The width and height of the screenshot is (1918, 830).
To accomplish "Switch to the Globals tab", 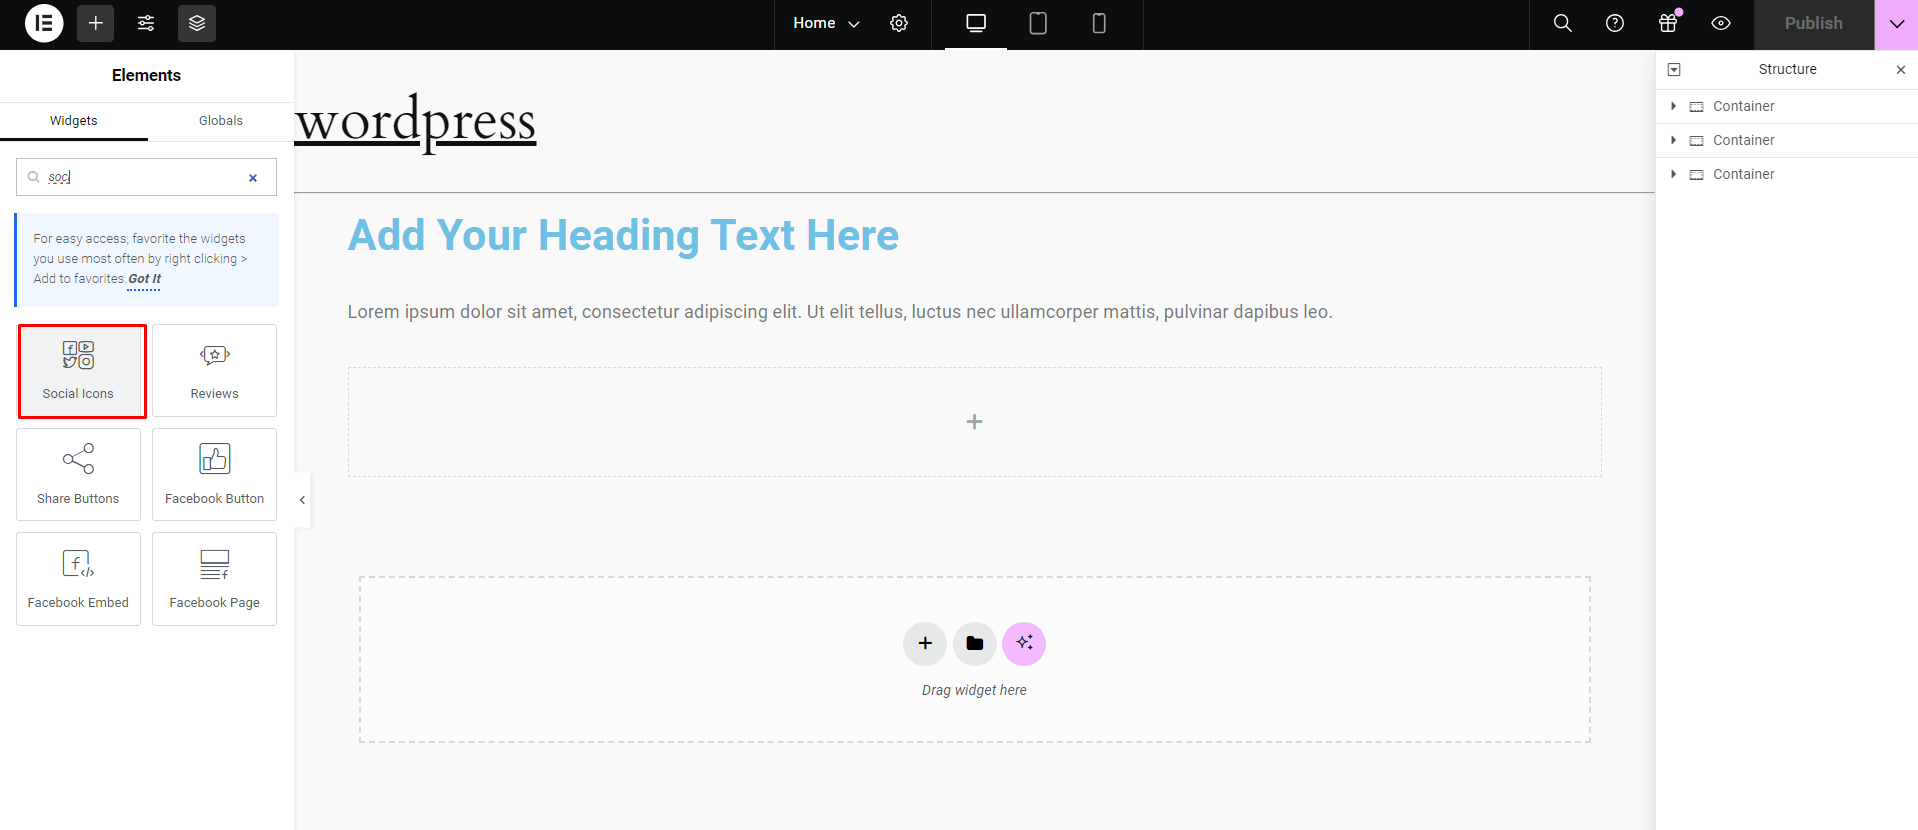I will 221,121.
